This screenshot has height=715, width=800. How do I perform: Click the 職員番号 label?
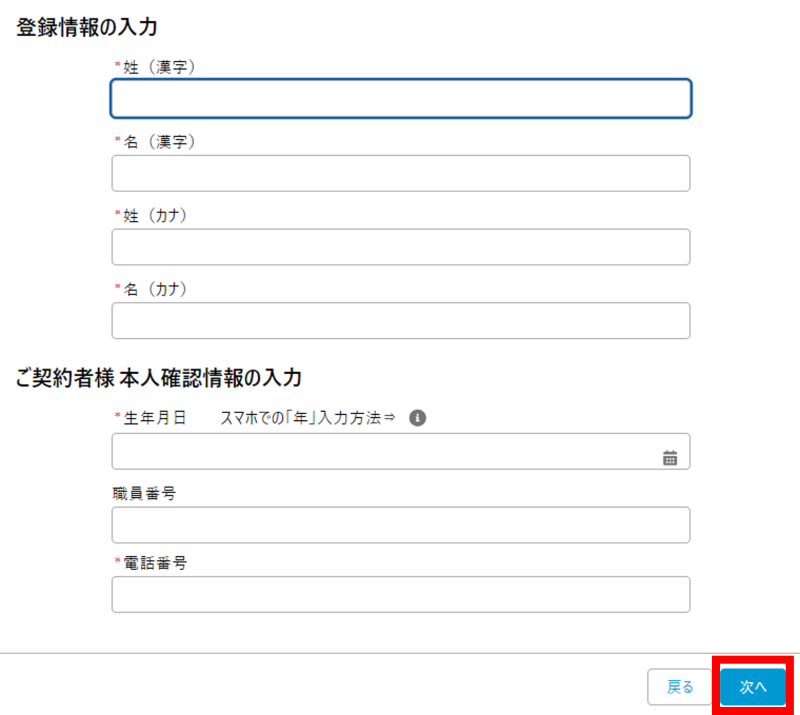[x=145, y=492]
